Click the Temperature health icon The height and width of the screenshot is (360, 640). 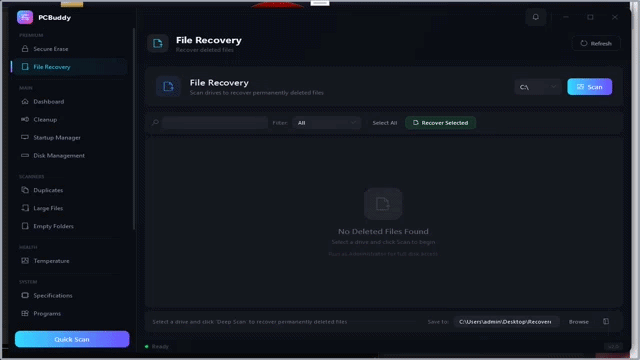25,260
